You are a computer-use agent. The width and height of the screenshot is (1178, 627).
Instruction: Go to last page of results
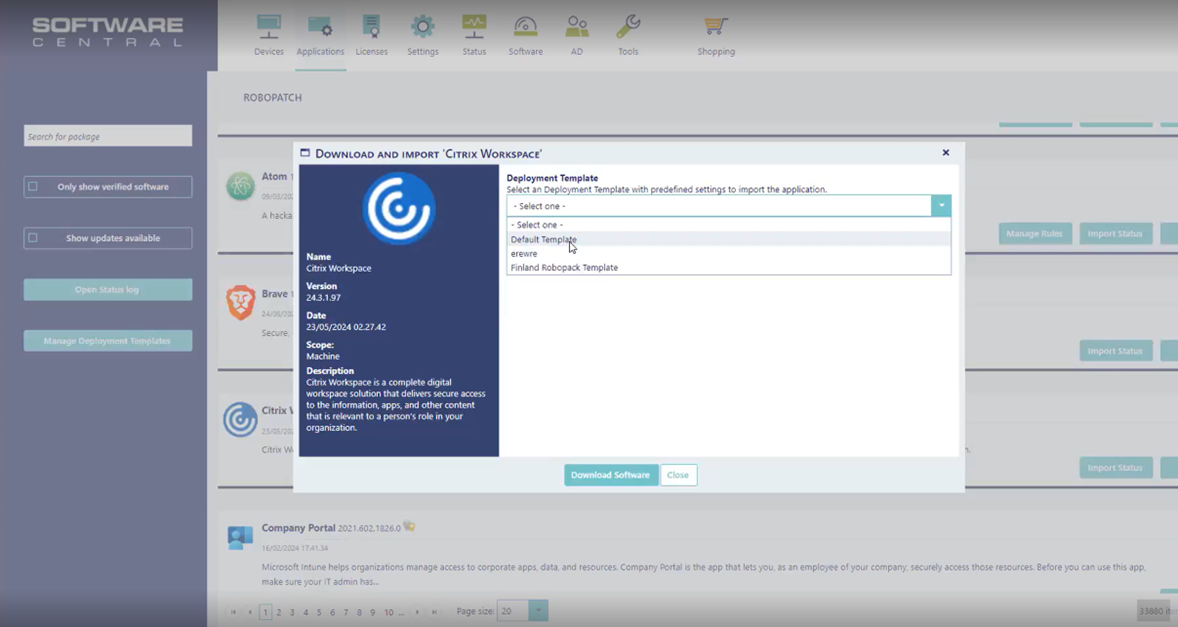coord(434,612)
